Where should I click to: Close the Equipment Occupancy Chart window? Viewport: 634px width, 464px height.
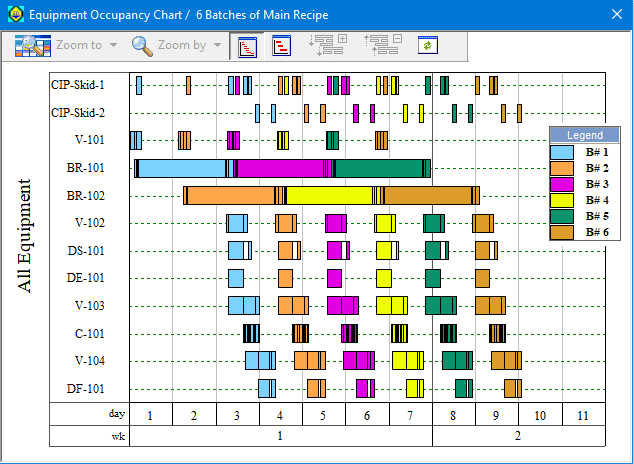(617, 14)
